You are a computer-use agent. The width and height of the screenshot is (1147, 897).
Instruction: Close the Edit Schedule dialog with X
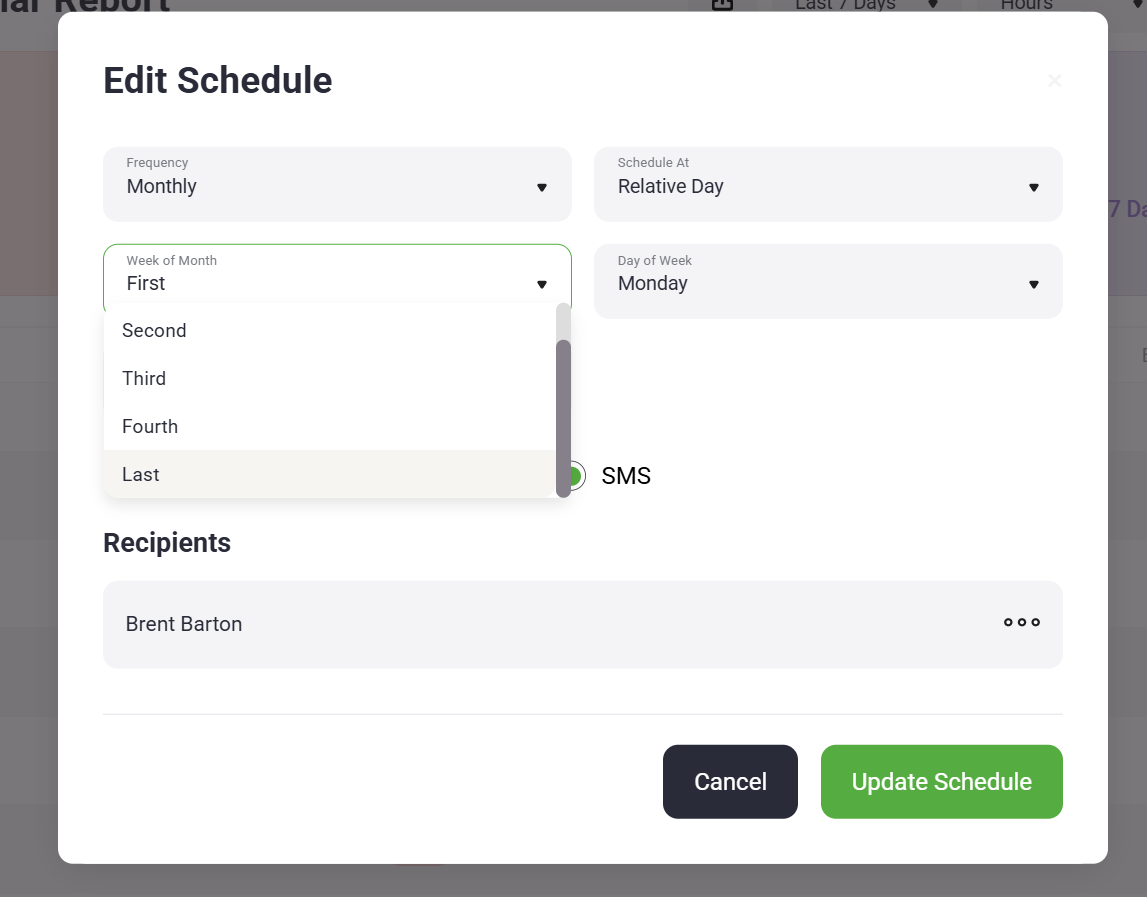1054,81
